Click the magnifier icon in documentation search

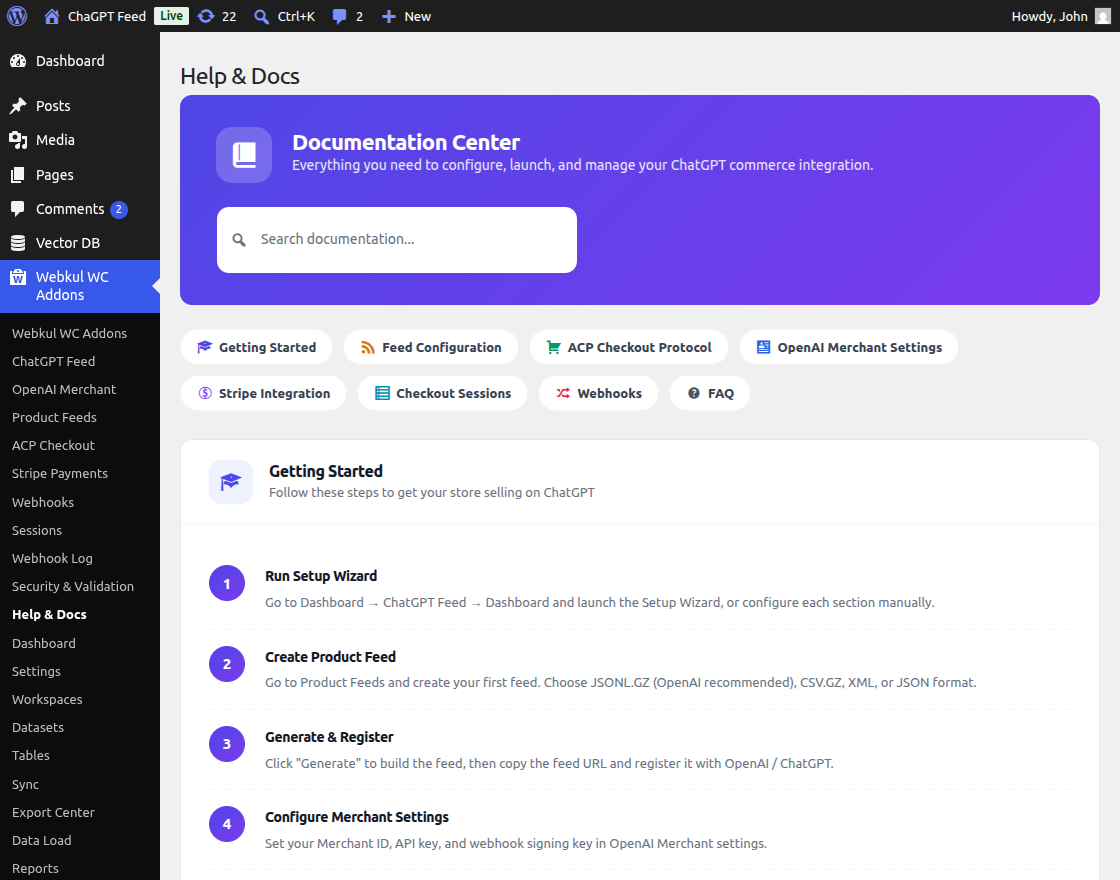point(239,240)
